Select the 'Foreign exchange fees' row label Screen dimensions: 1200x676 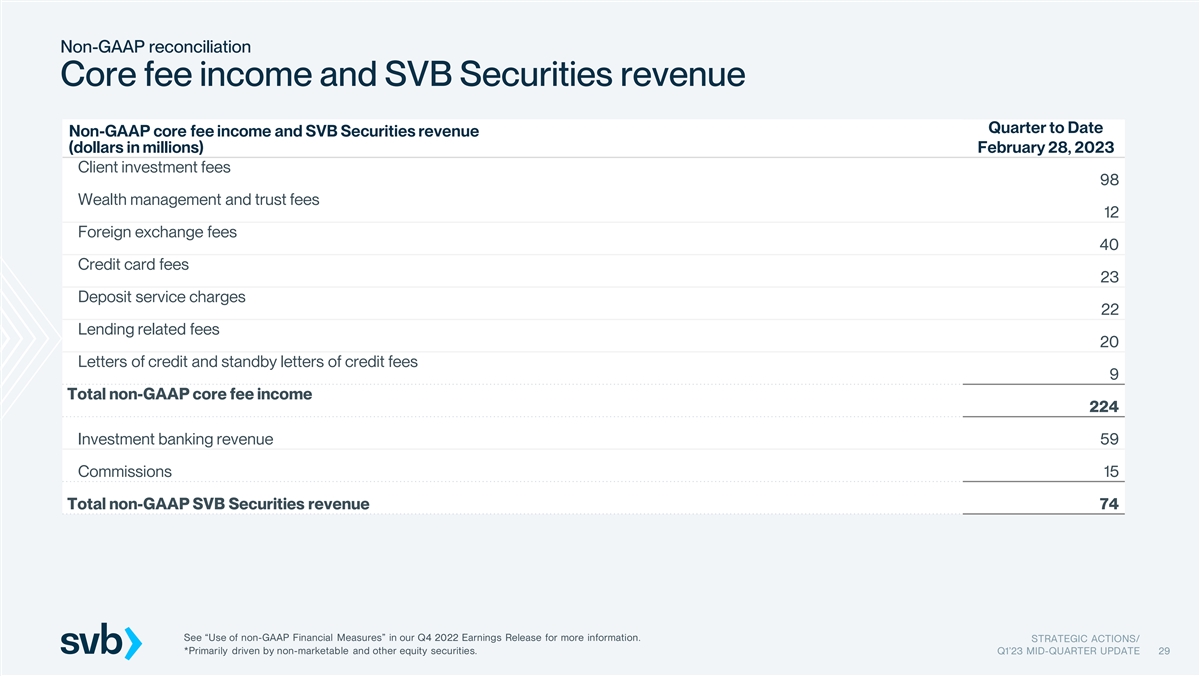[157, 232]
